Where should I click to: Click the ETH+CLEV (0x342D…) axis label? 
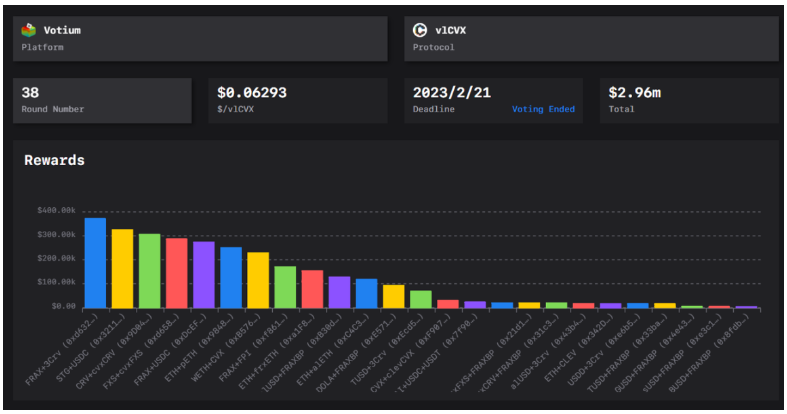pyautogui.click(x=578, y=347)
